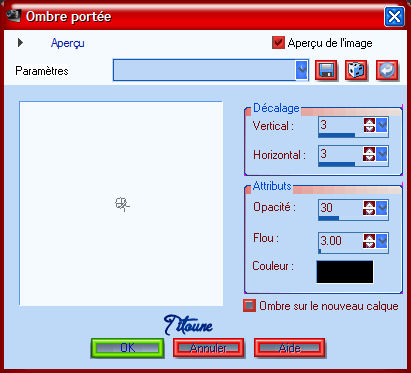Screen dimensions: 411x373
Task: Enable Ombre sur le nouveau calque checkbox
Action: 249,306
